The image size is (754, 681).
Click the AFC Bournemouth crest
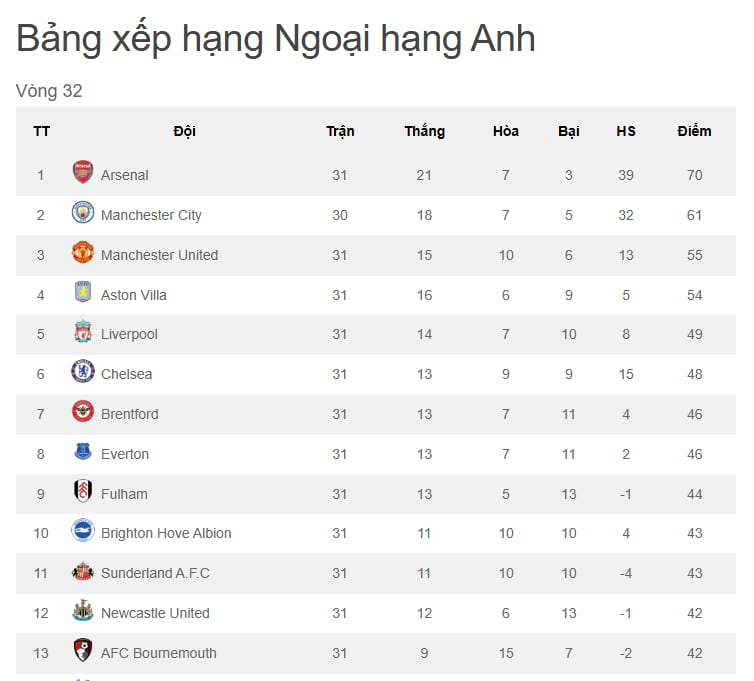coord(83,651)
